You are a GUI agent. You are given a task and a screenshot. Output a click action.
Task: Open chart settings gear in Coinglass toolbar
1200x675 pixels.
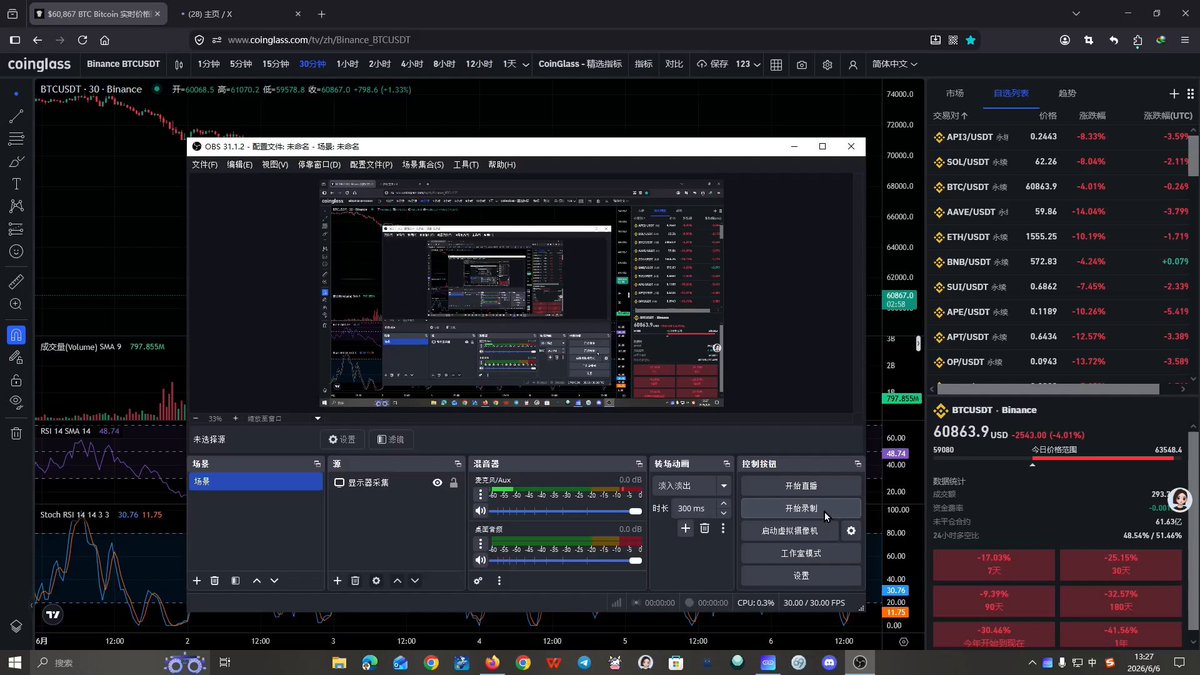[x=828, y=64]
